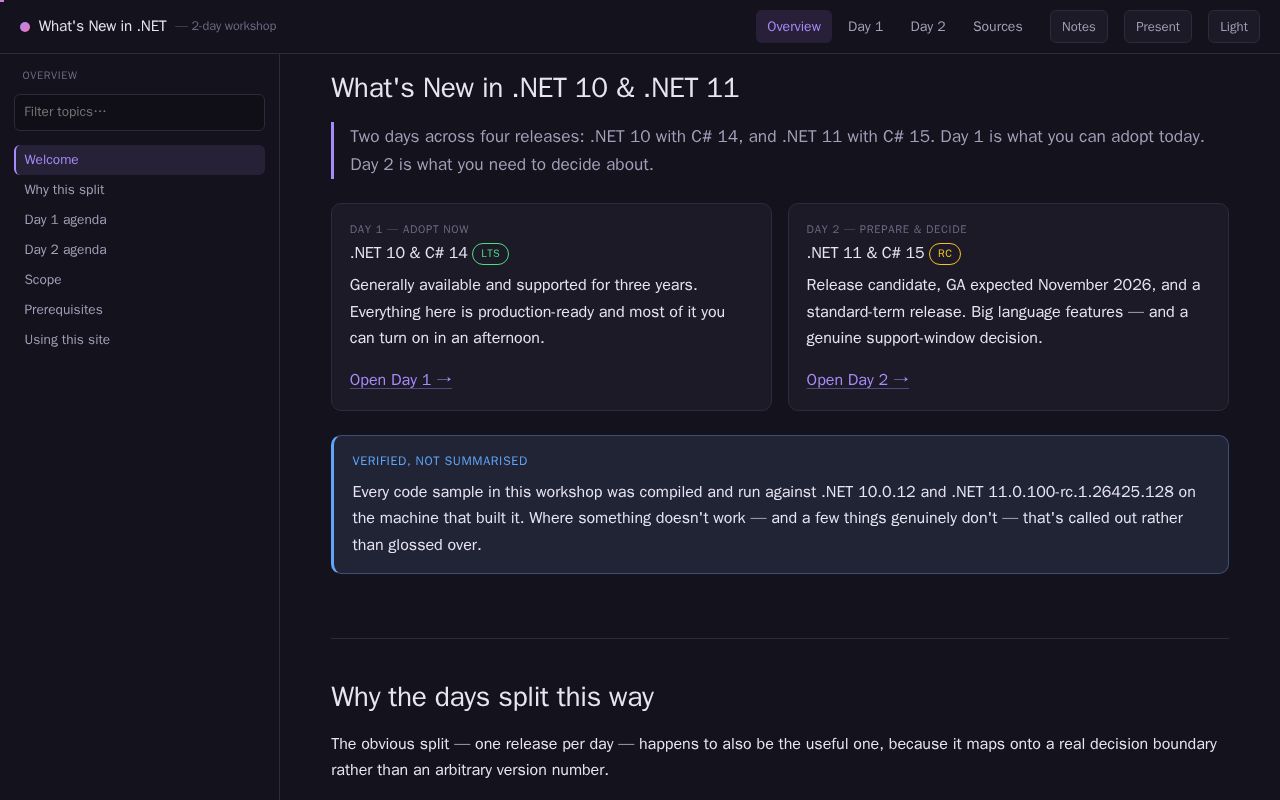Open the Overview tab
This screenshot has width=1280, height=800.
794,27
